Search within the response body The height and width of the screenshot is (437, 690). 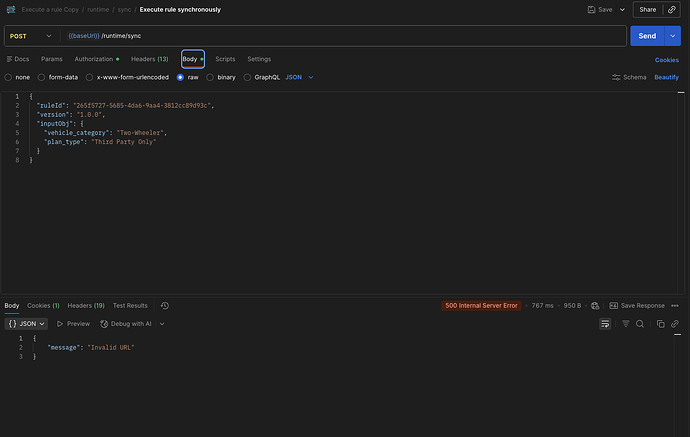[640, 324]
